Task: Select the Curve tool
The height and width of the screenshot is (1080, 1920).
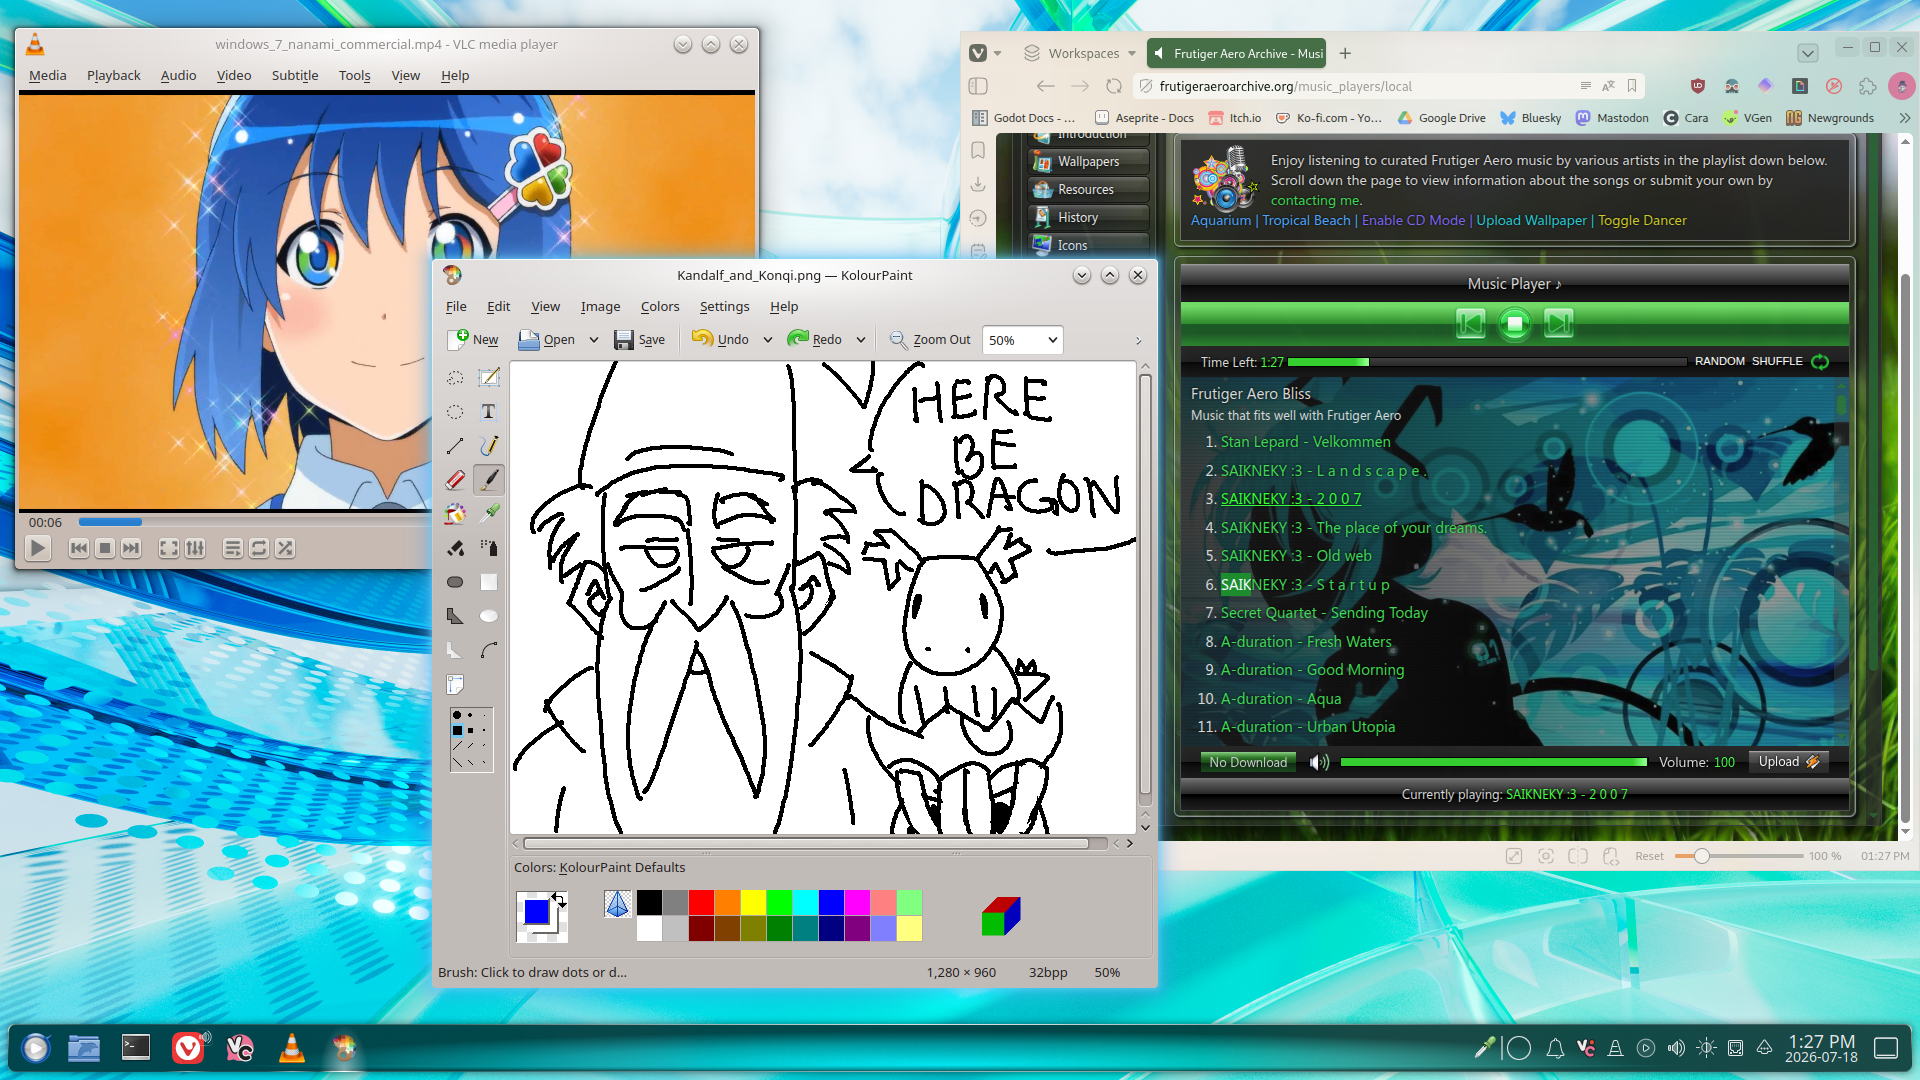Action: coord(488,650)
